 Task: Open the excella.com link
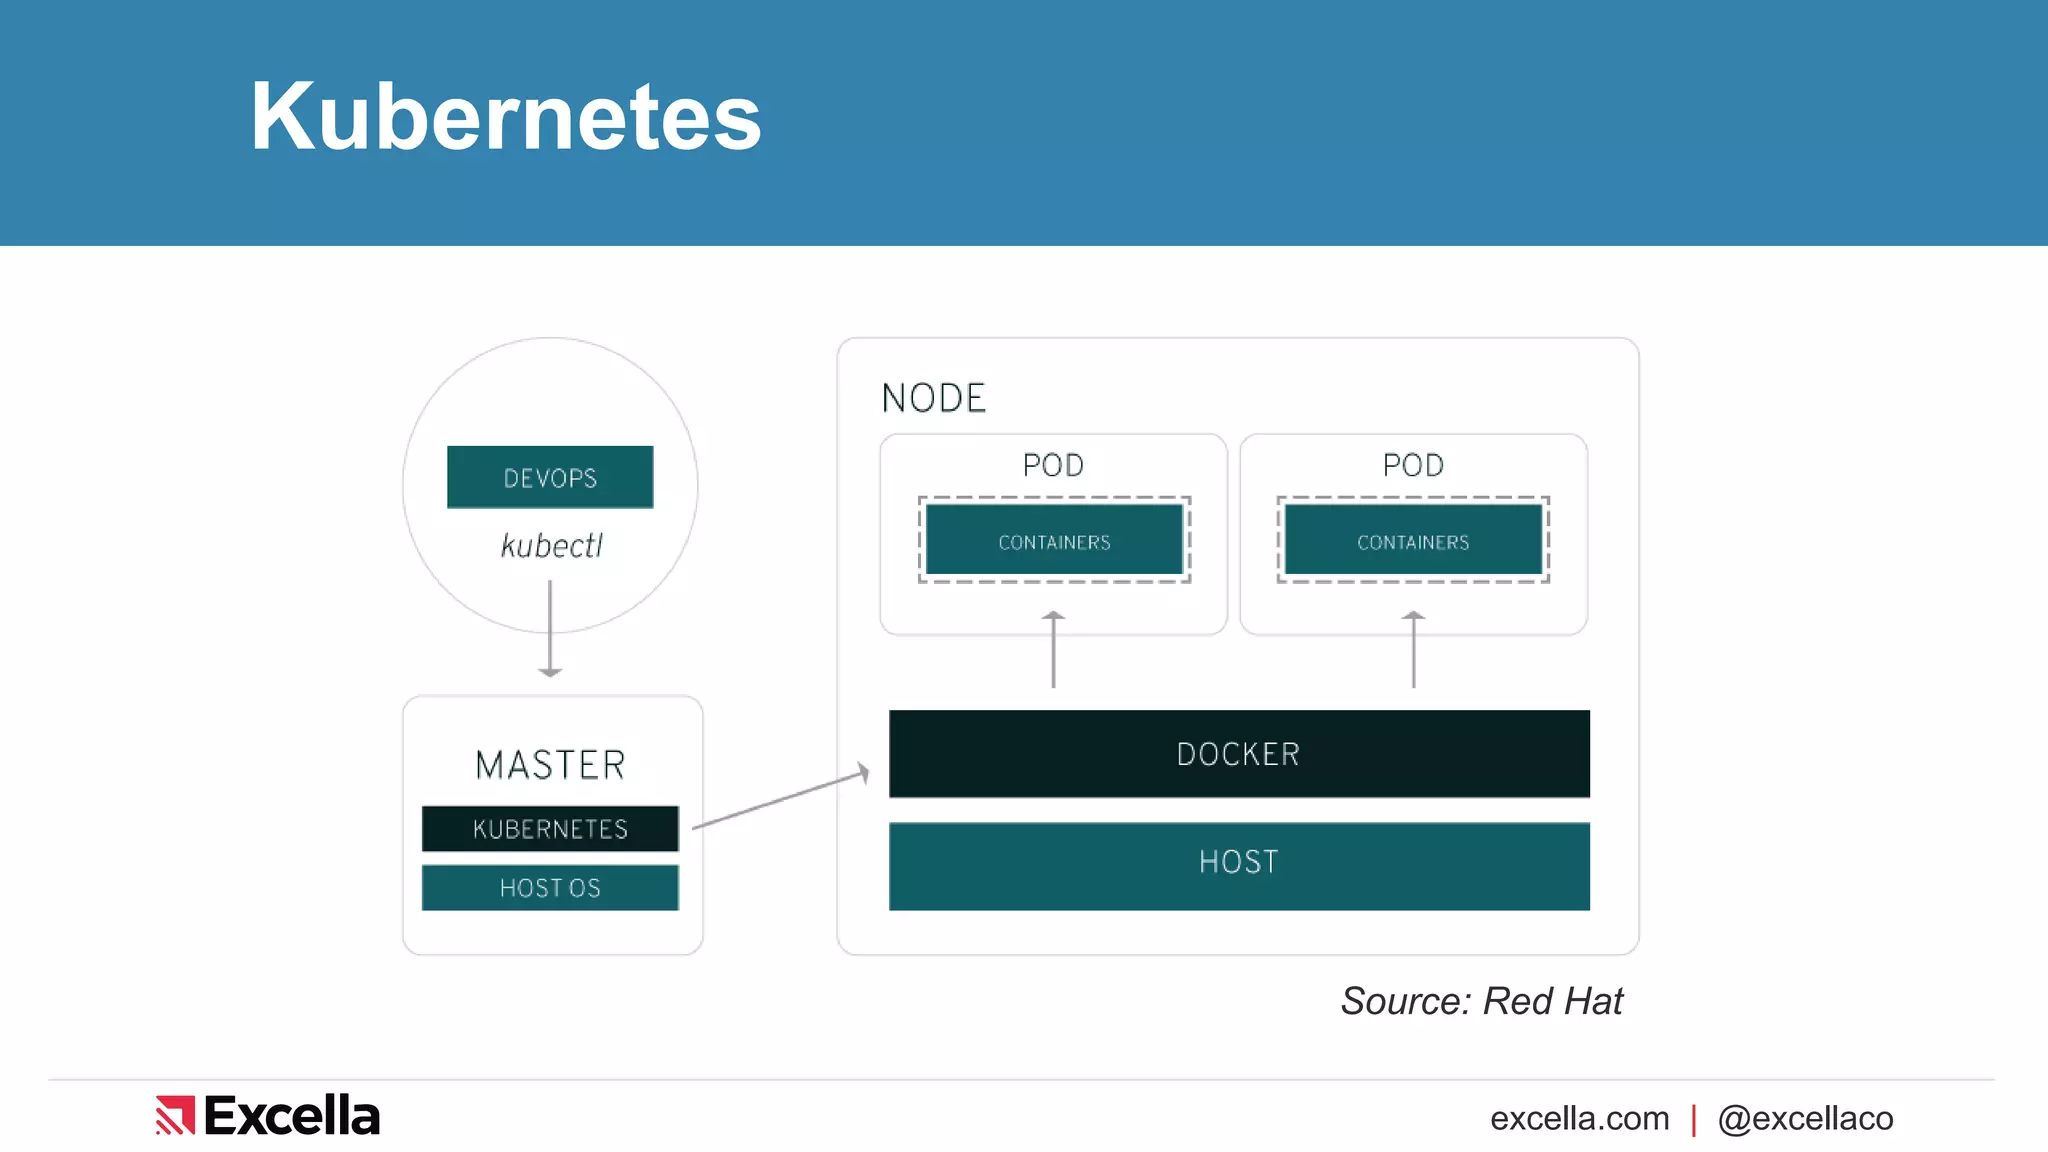[x=1579, y=1118]
